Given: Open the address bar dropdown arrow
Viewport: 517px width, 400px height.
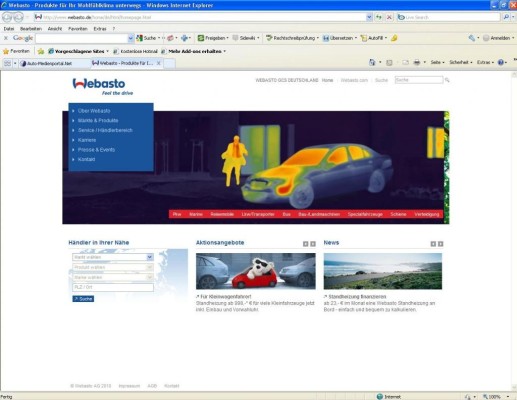Looking at the screenshot, I should click(x=369, y=17).
